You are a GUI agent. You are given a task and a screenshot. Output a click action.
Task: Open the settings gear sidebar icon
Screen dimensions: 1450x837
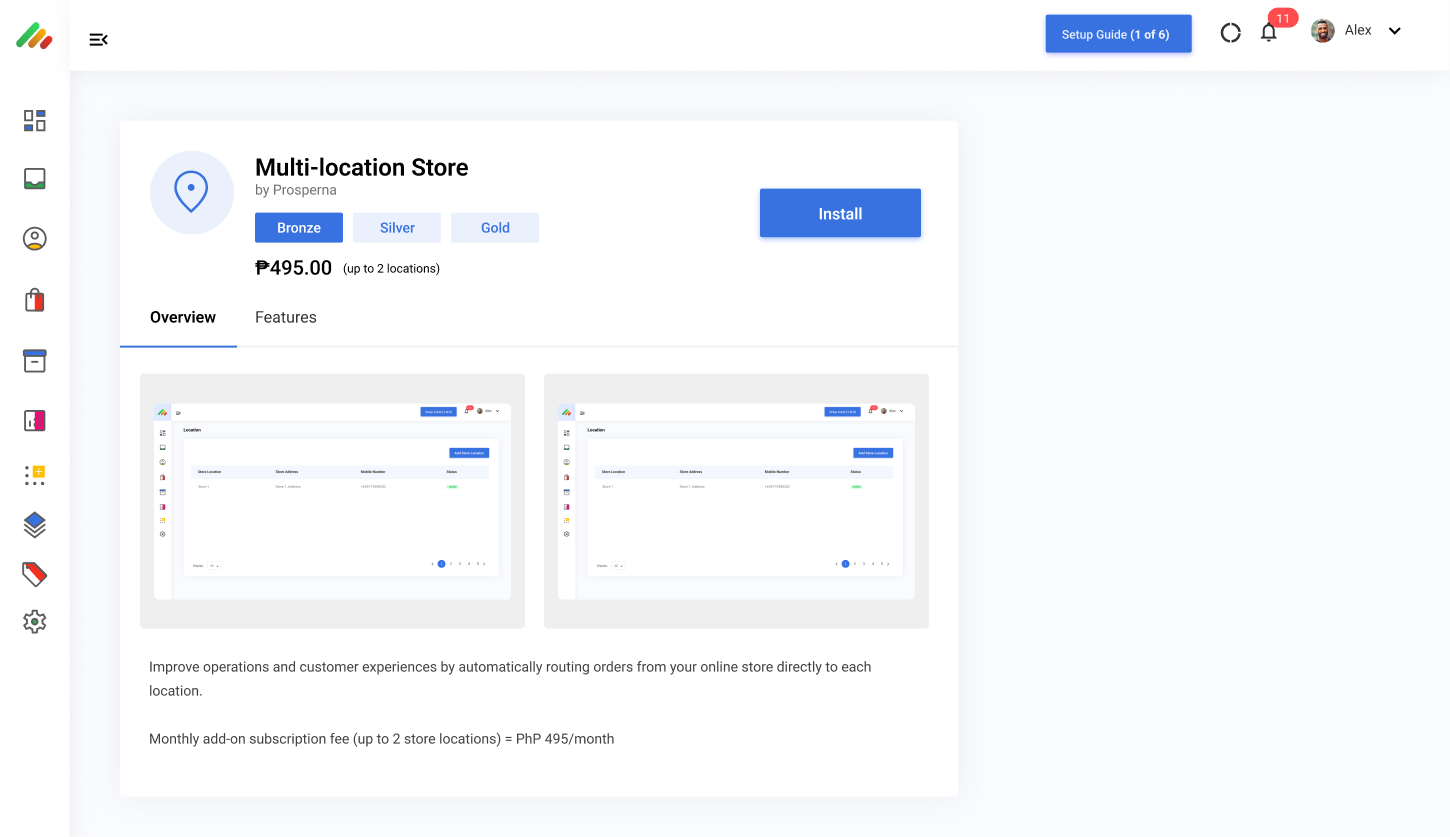pos(35,622)
